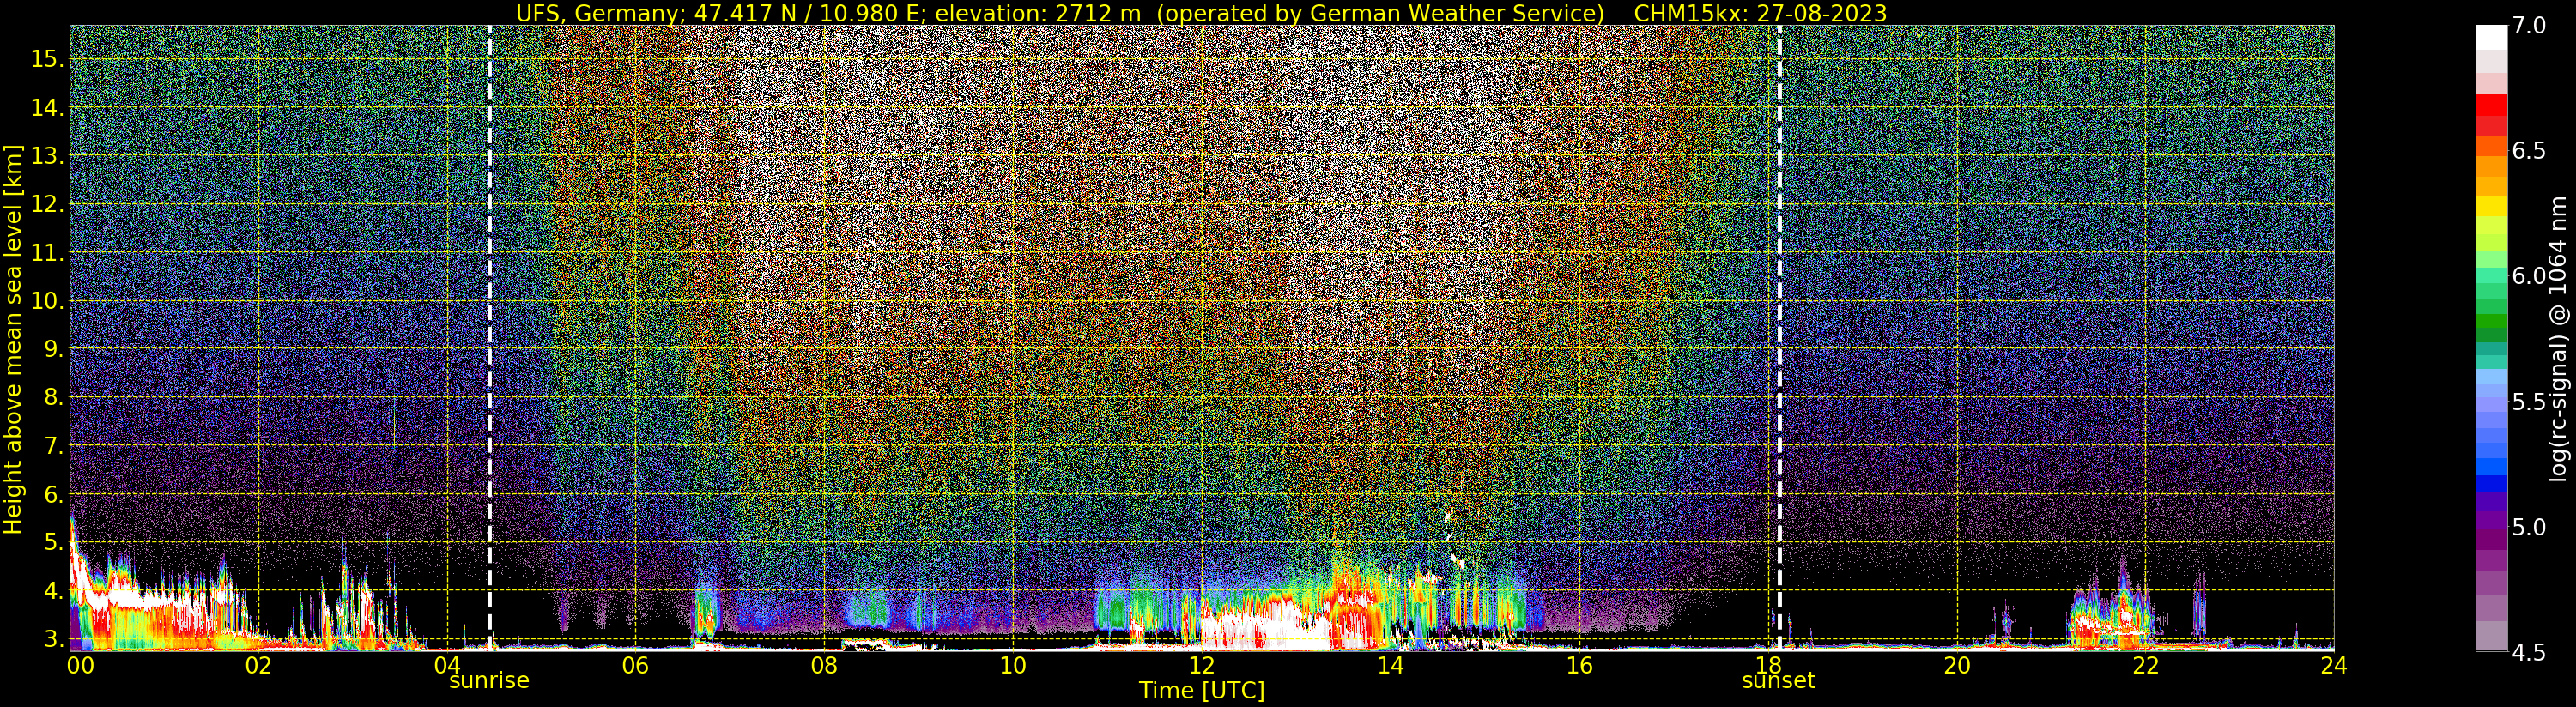The width and height of the screenshot is (2576, 707).
Task: Click the "10" time tick label
Action: tap(1013, 665)
